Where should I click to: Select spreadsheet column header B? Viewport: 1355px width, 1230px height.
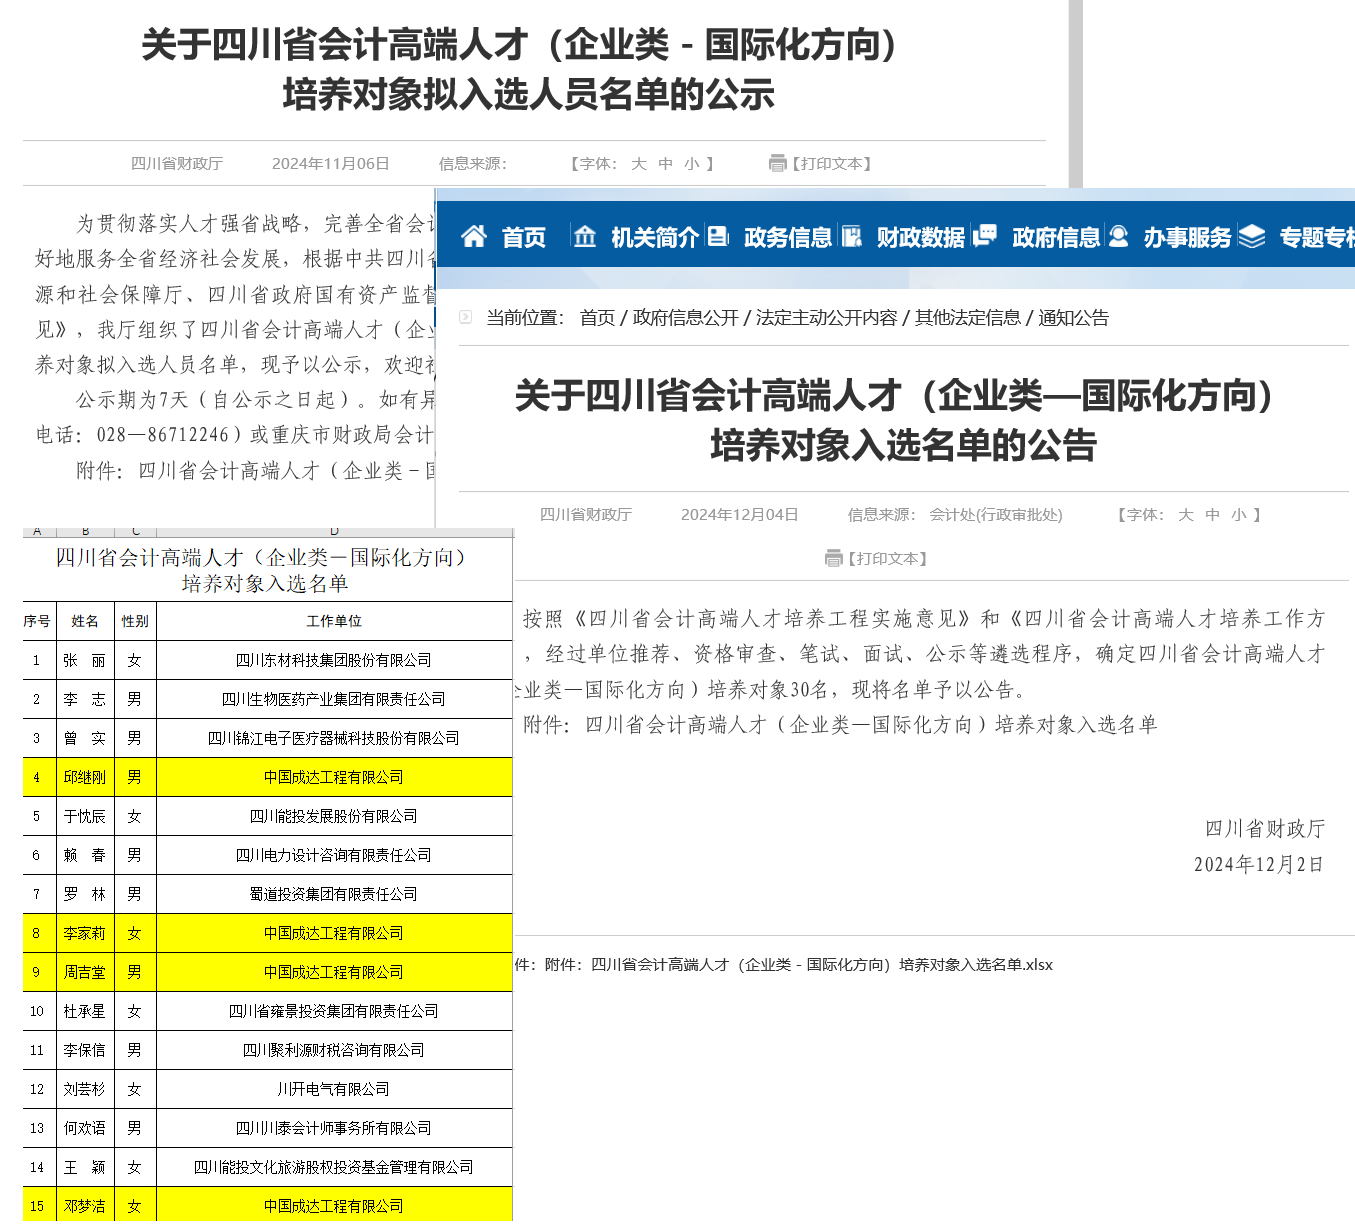click(86, 532)
